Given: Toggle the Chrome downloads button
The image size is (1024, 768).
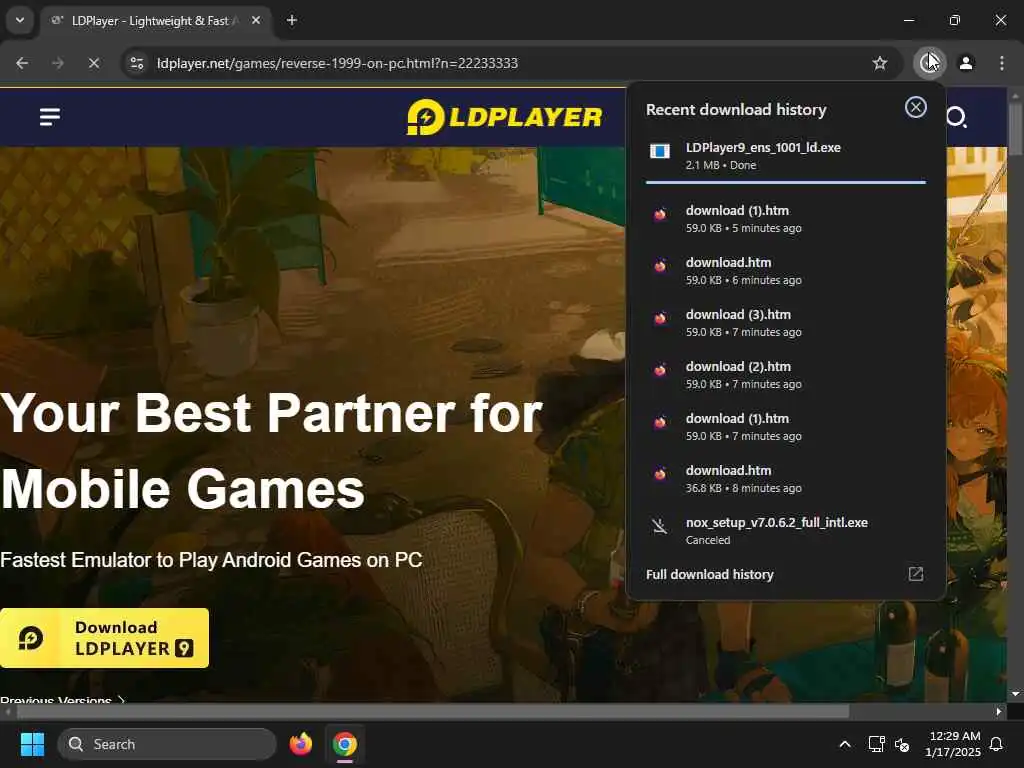Looking at the screenshot, I should point(929,63).
